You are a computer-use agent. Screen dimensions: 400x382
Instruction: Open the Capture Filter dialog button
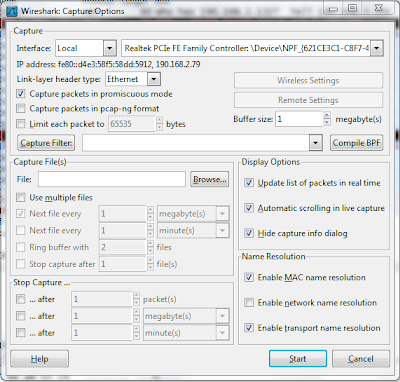46,143
